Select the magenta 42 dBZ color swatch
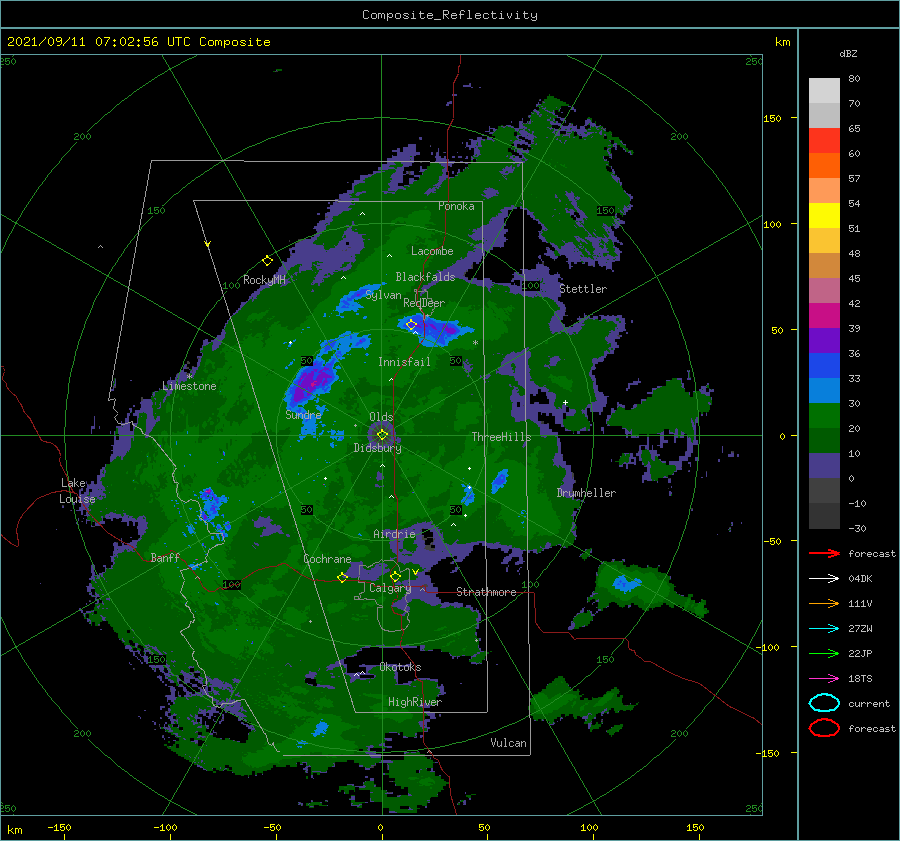Screen dimensions: 900x841 click(824, 315)
